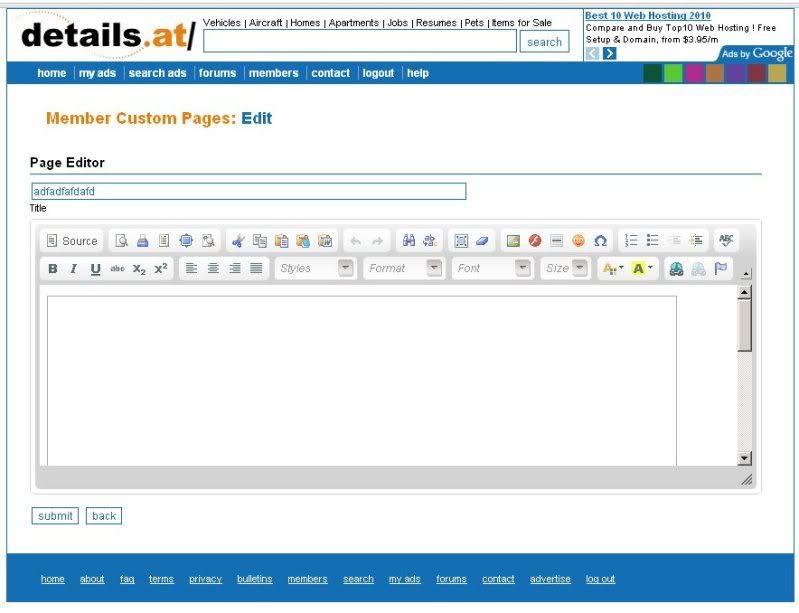Open the Font dropdown list
The image size is (799, 613).
[493, 268]
